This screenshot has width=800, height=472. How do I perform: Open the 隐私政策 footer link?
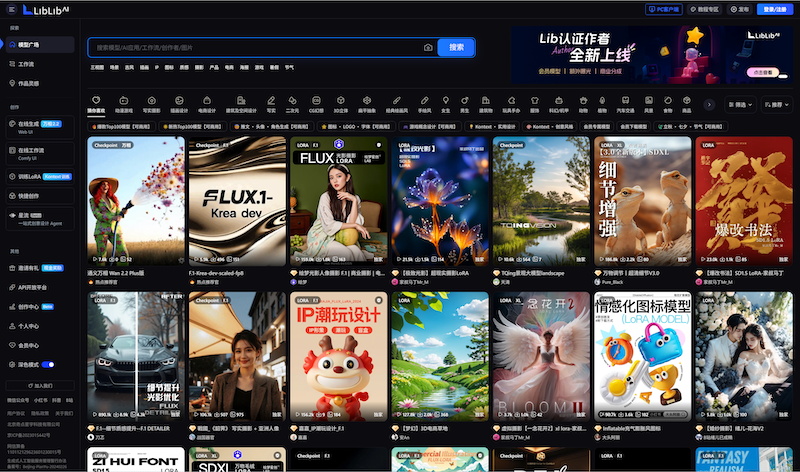pyautogui.click(x=40, y=413)
